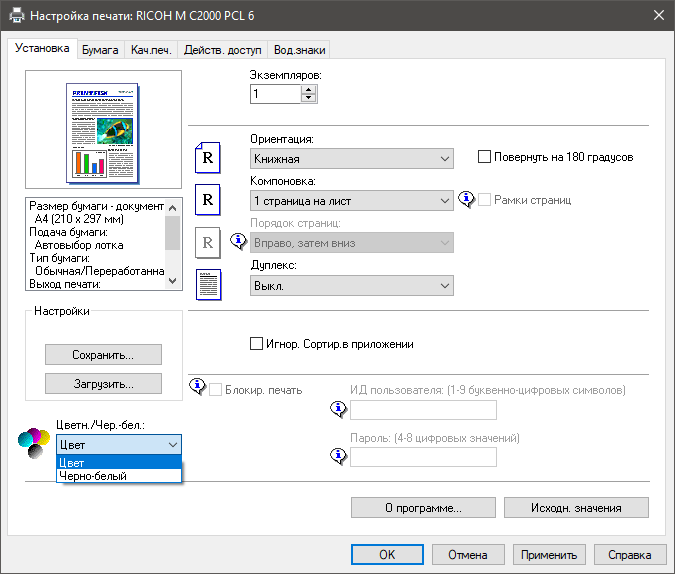Viewport: 675px width, 574px height.
Task: Click the info icon beside user ID field
Action: [x=339, y=408]
